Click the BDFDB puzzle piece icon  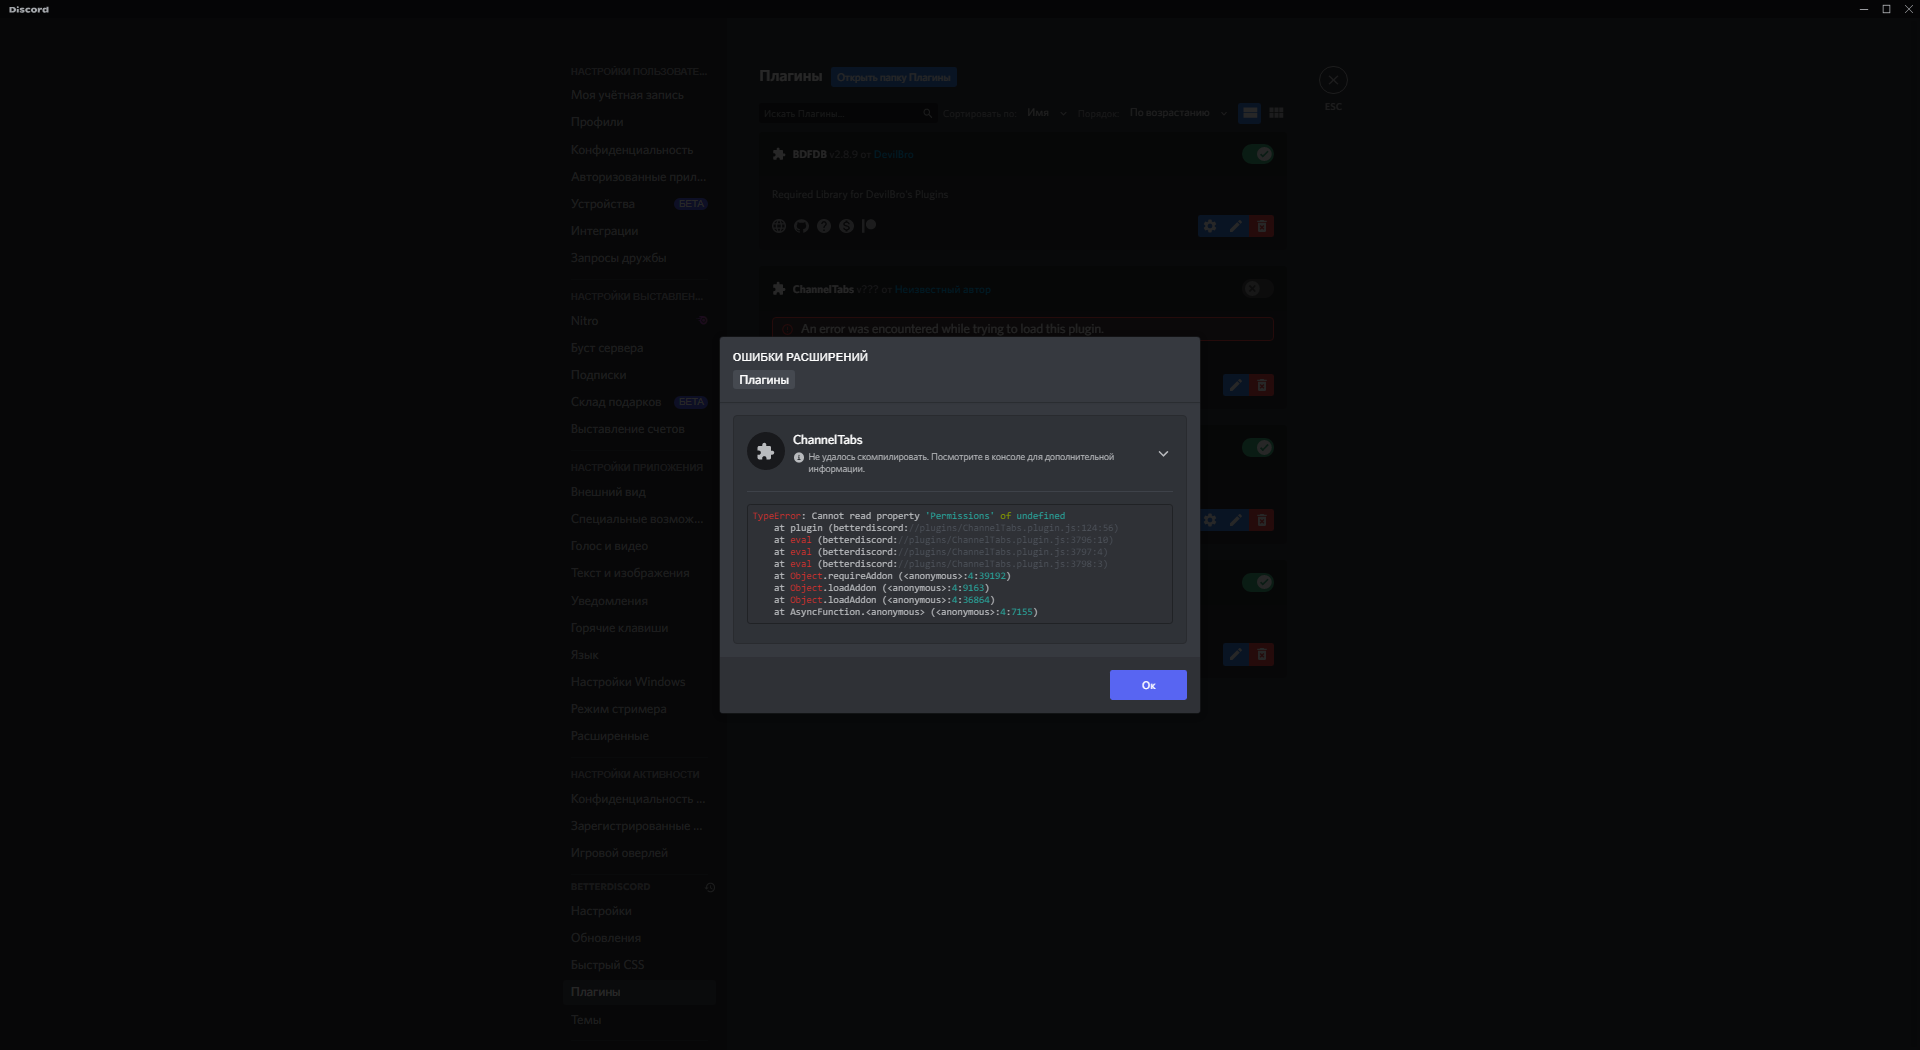779,154
